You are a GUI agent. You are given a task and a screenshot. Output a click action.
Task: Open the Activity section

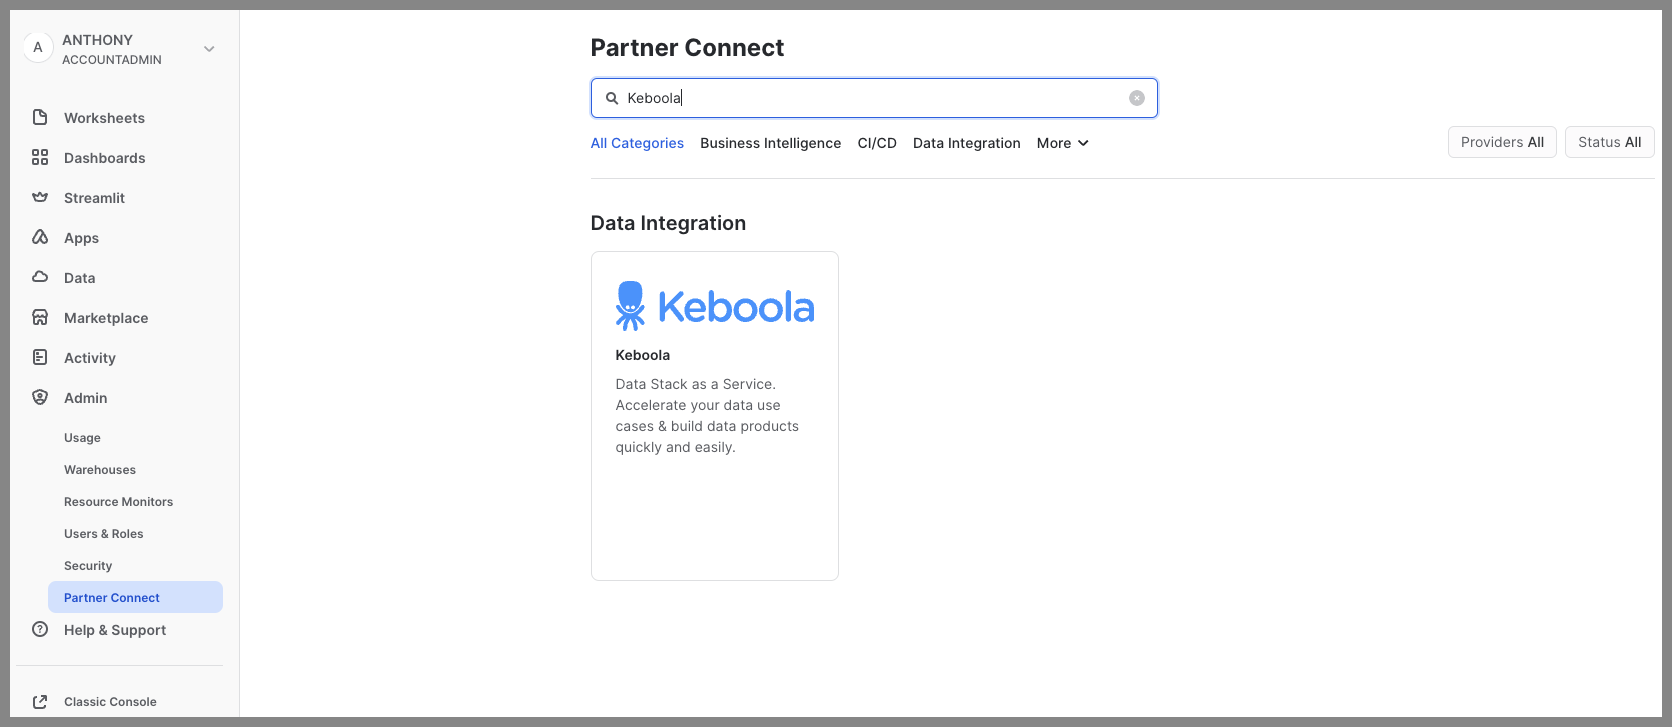click(x=90, y=358)
